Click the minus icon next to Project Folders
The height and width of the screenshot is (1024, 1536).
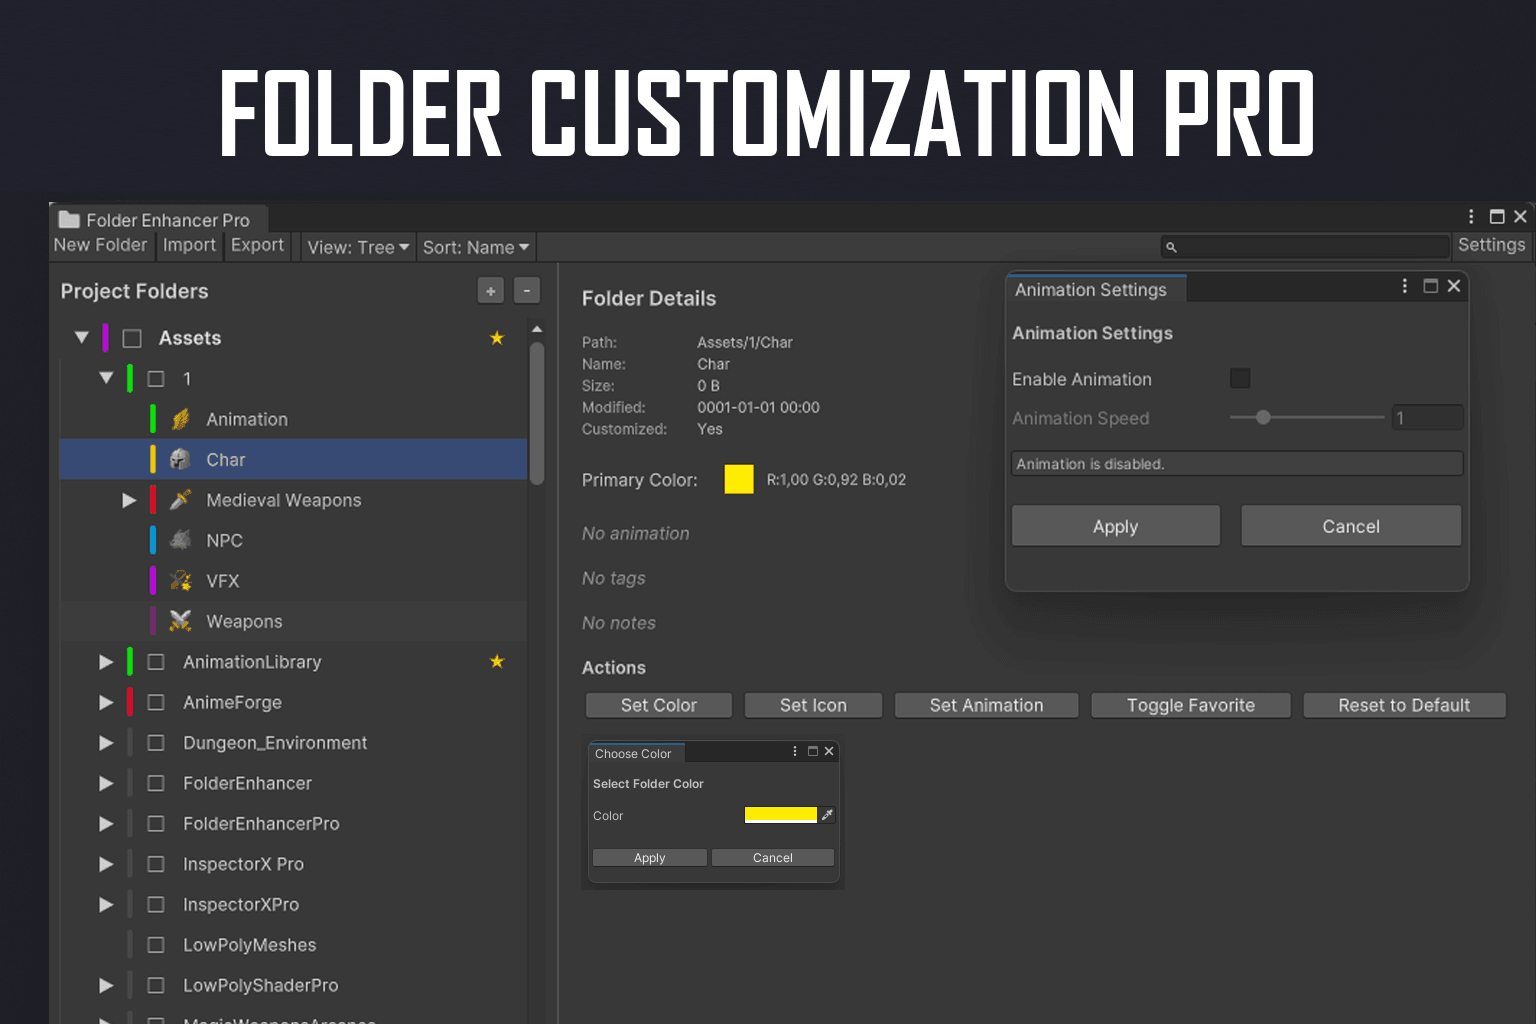coord(527,290)
